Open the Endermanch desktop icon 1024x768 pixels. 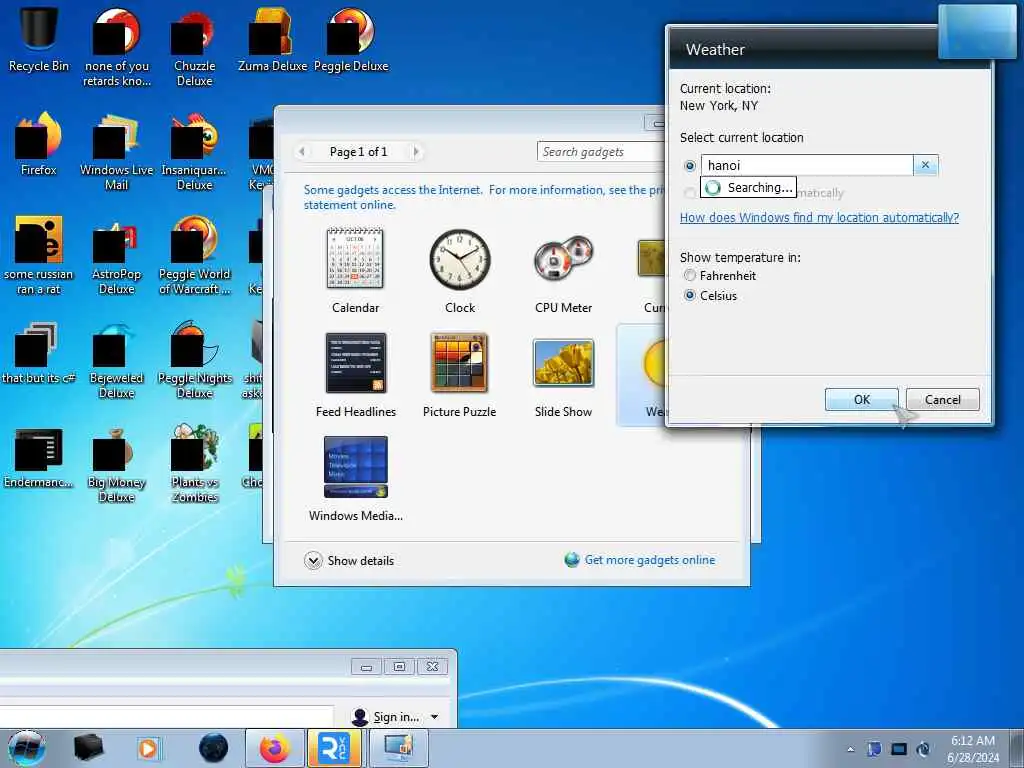(x=39, y=457)
